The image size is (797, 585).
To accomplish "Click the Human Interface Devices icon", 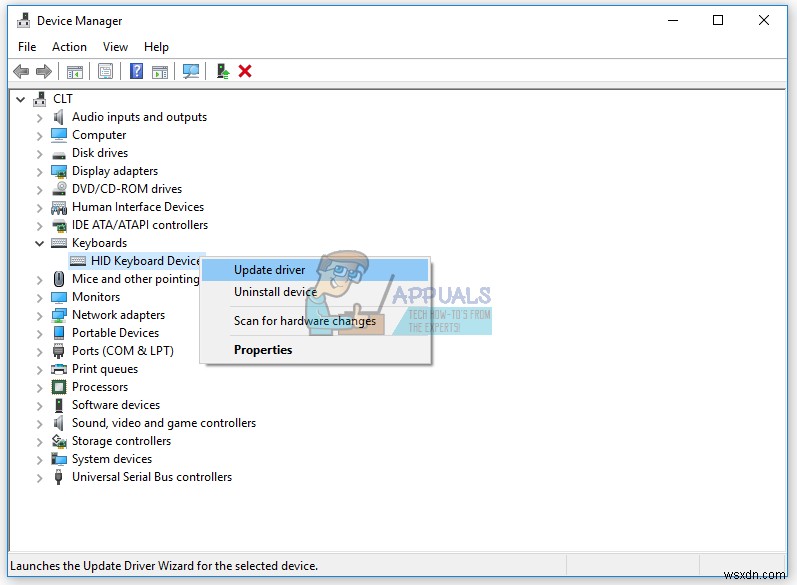I will [59, 207].
